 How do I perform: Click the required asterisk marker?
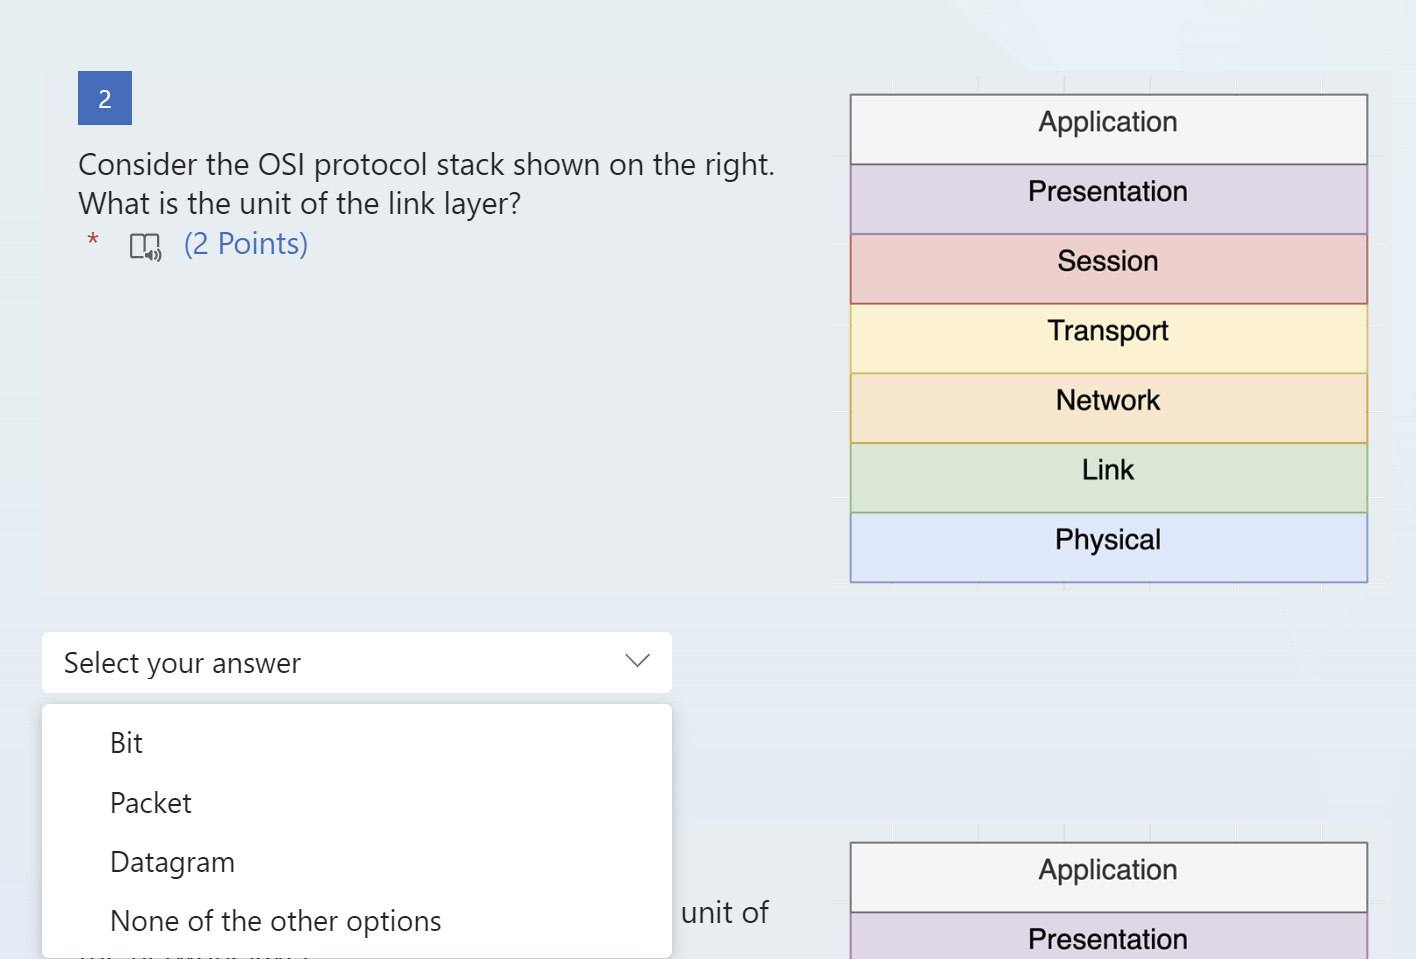[x=93, y=240]
